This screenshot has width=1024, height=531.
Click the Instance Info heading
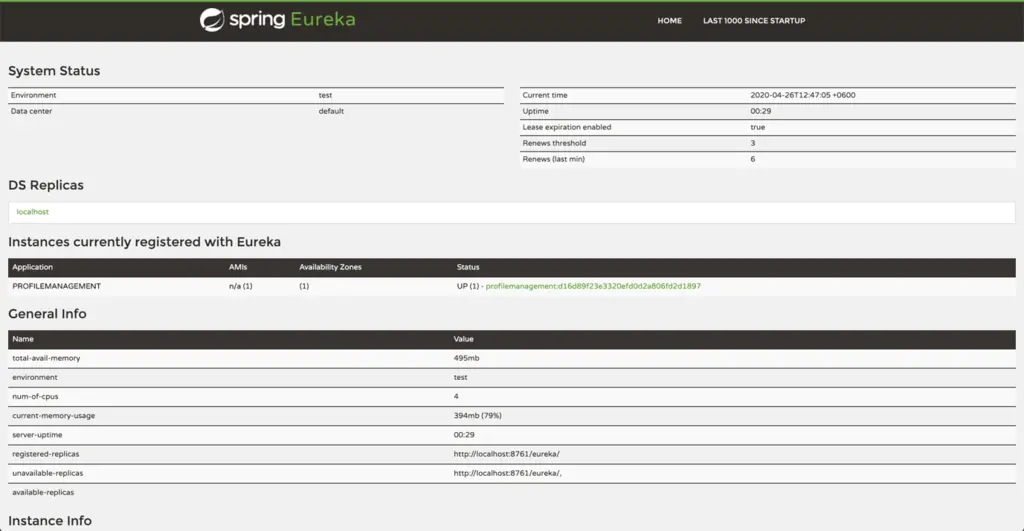tap(50, 521)
